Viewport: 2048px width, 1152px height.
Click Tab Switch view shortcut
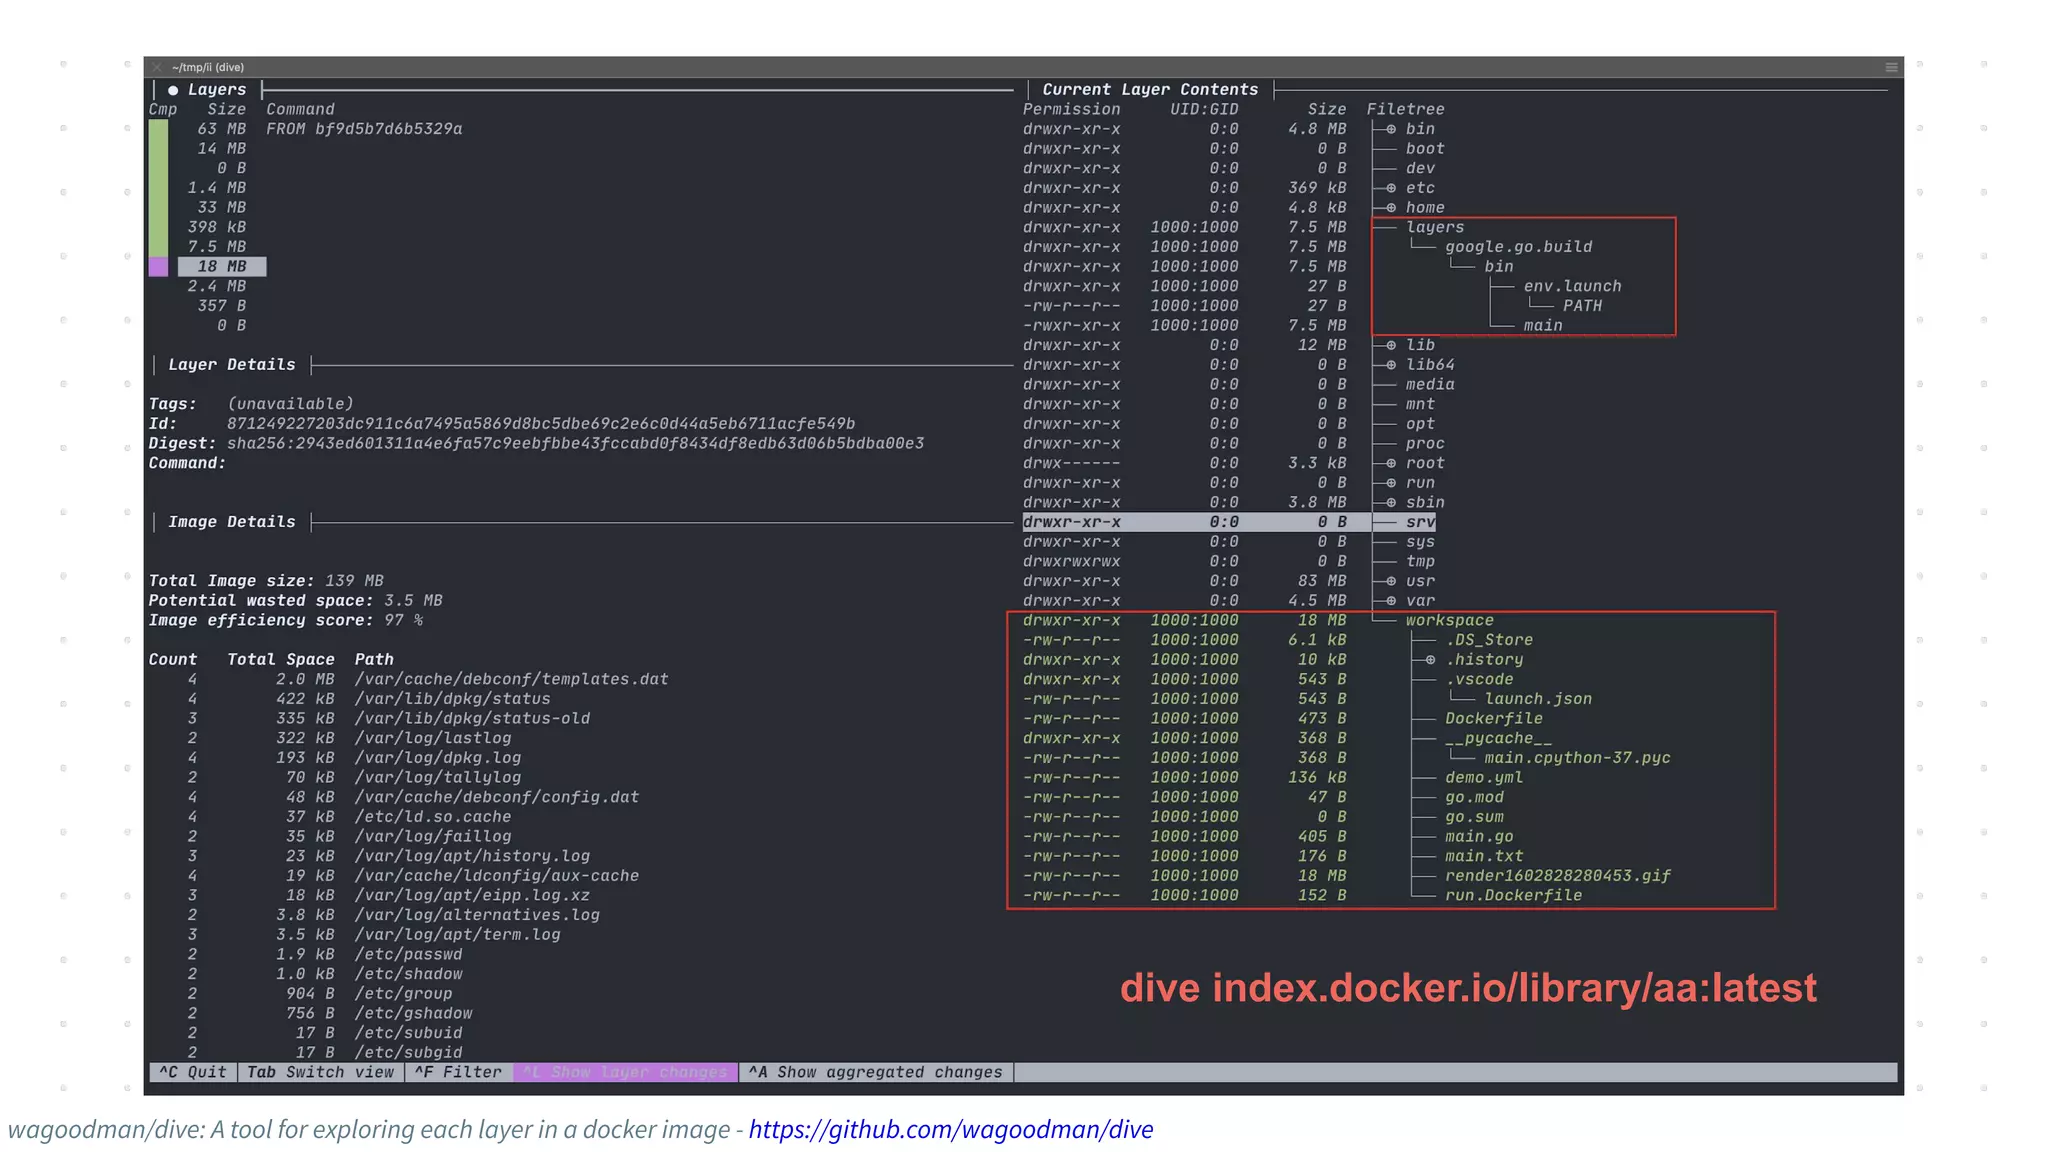point(321,1072)
